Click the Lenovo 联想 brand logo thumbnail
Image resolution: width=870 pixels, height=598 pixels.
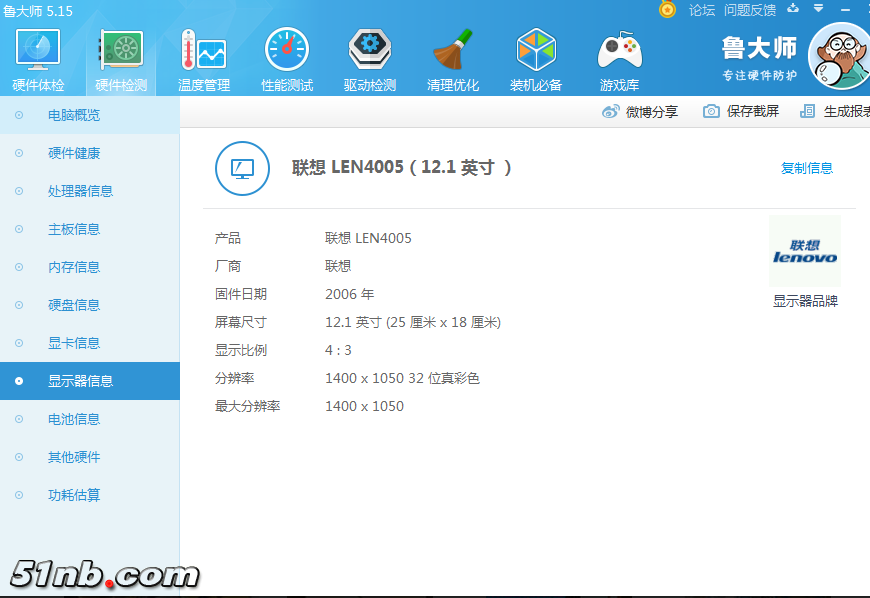(805, 251)
